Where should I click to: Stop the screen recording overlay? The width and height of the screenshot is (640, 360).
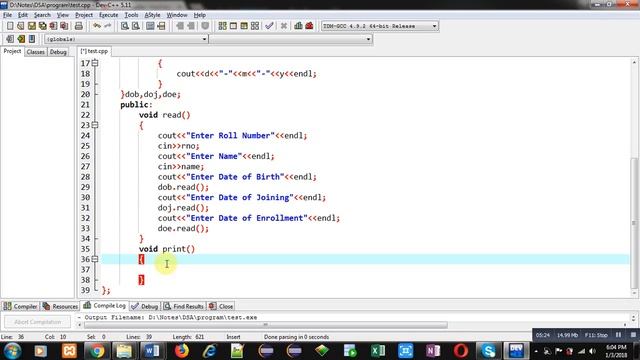633,335
